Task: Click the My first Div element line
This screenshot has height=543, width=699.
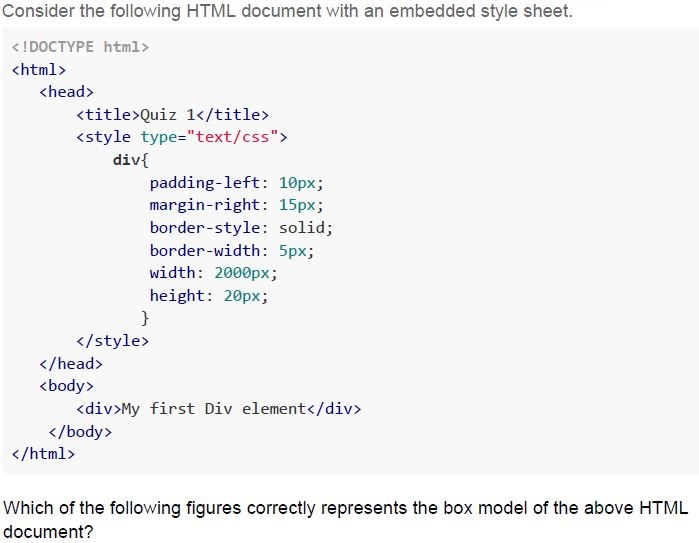Action: pyautogui.click(x=218, y=409)
